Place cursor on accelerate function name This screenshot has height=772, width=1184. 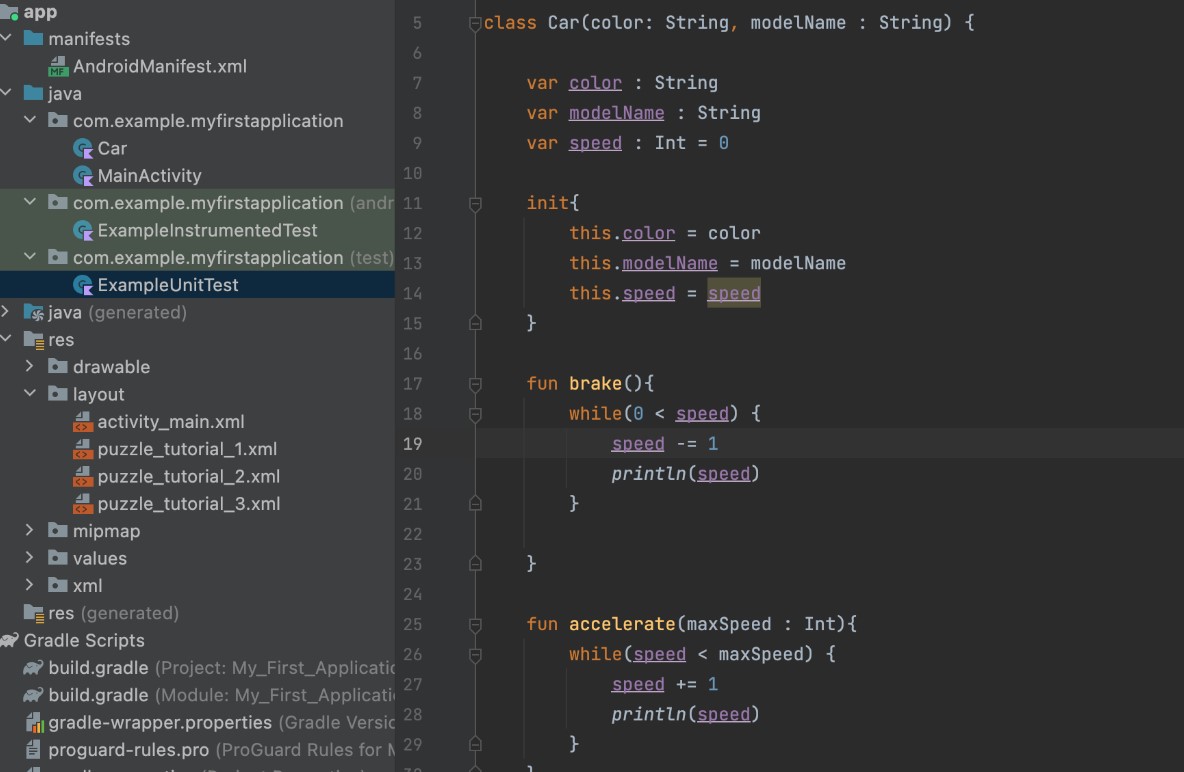pyautogui.click(x=622, y=624)
